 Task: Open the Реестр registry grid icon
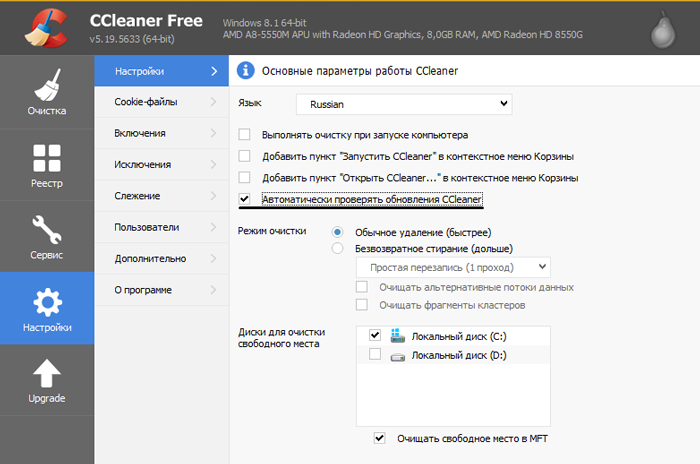(47, 158)
